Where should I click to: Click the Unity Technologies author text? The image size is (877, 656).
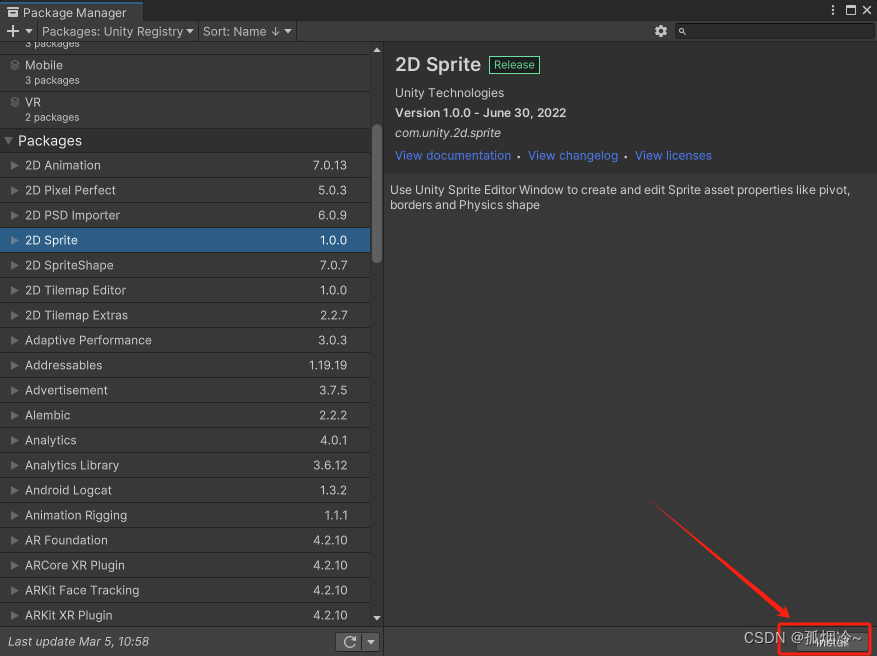tap(449, 93)
